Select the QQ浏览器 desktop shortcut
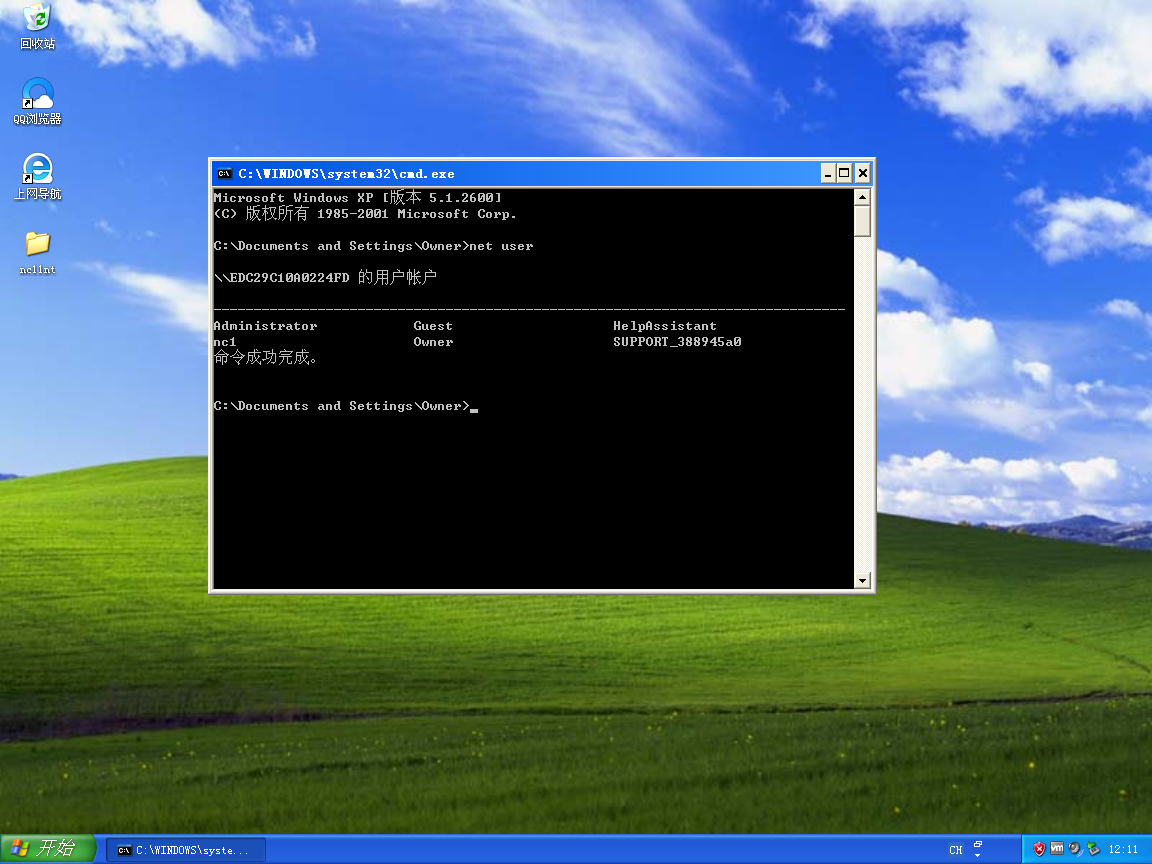Image resolution: width=1152 pixels, height=864 pixels. click(37, 101)
